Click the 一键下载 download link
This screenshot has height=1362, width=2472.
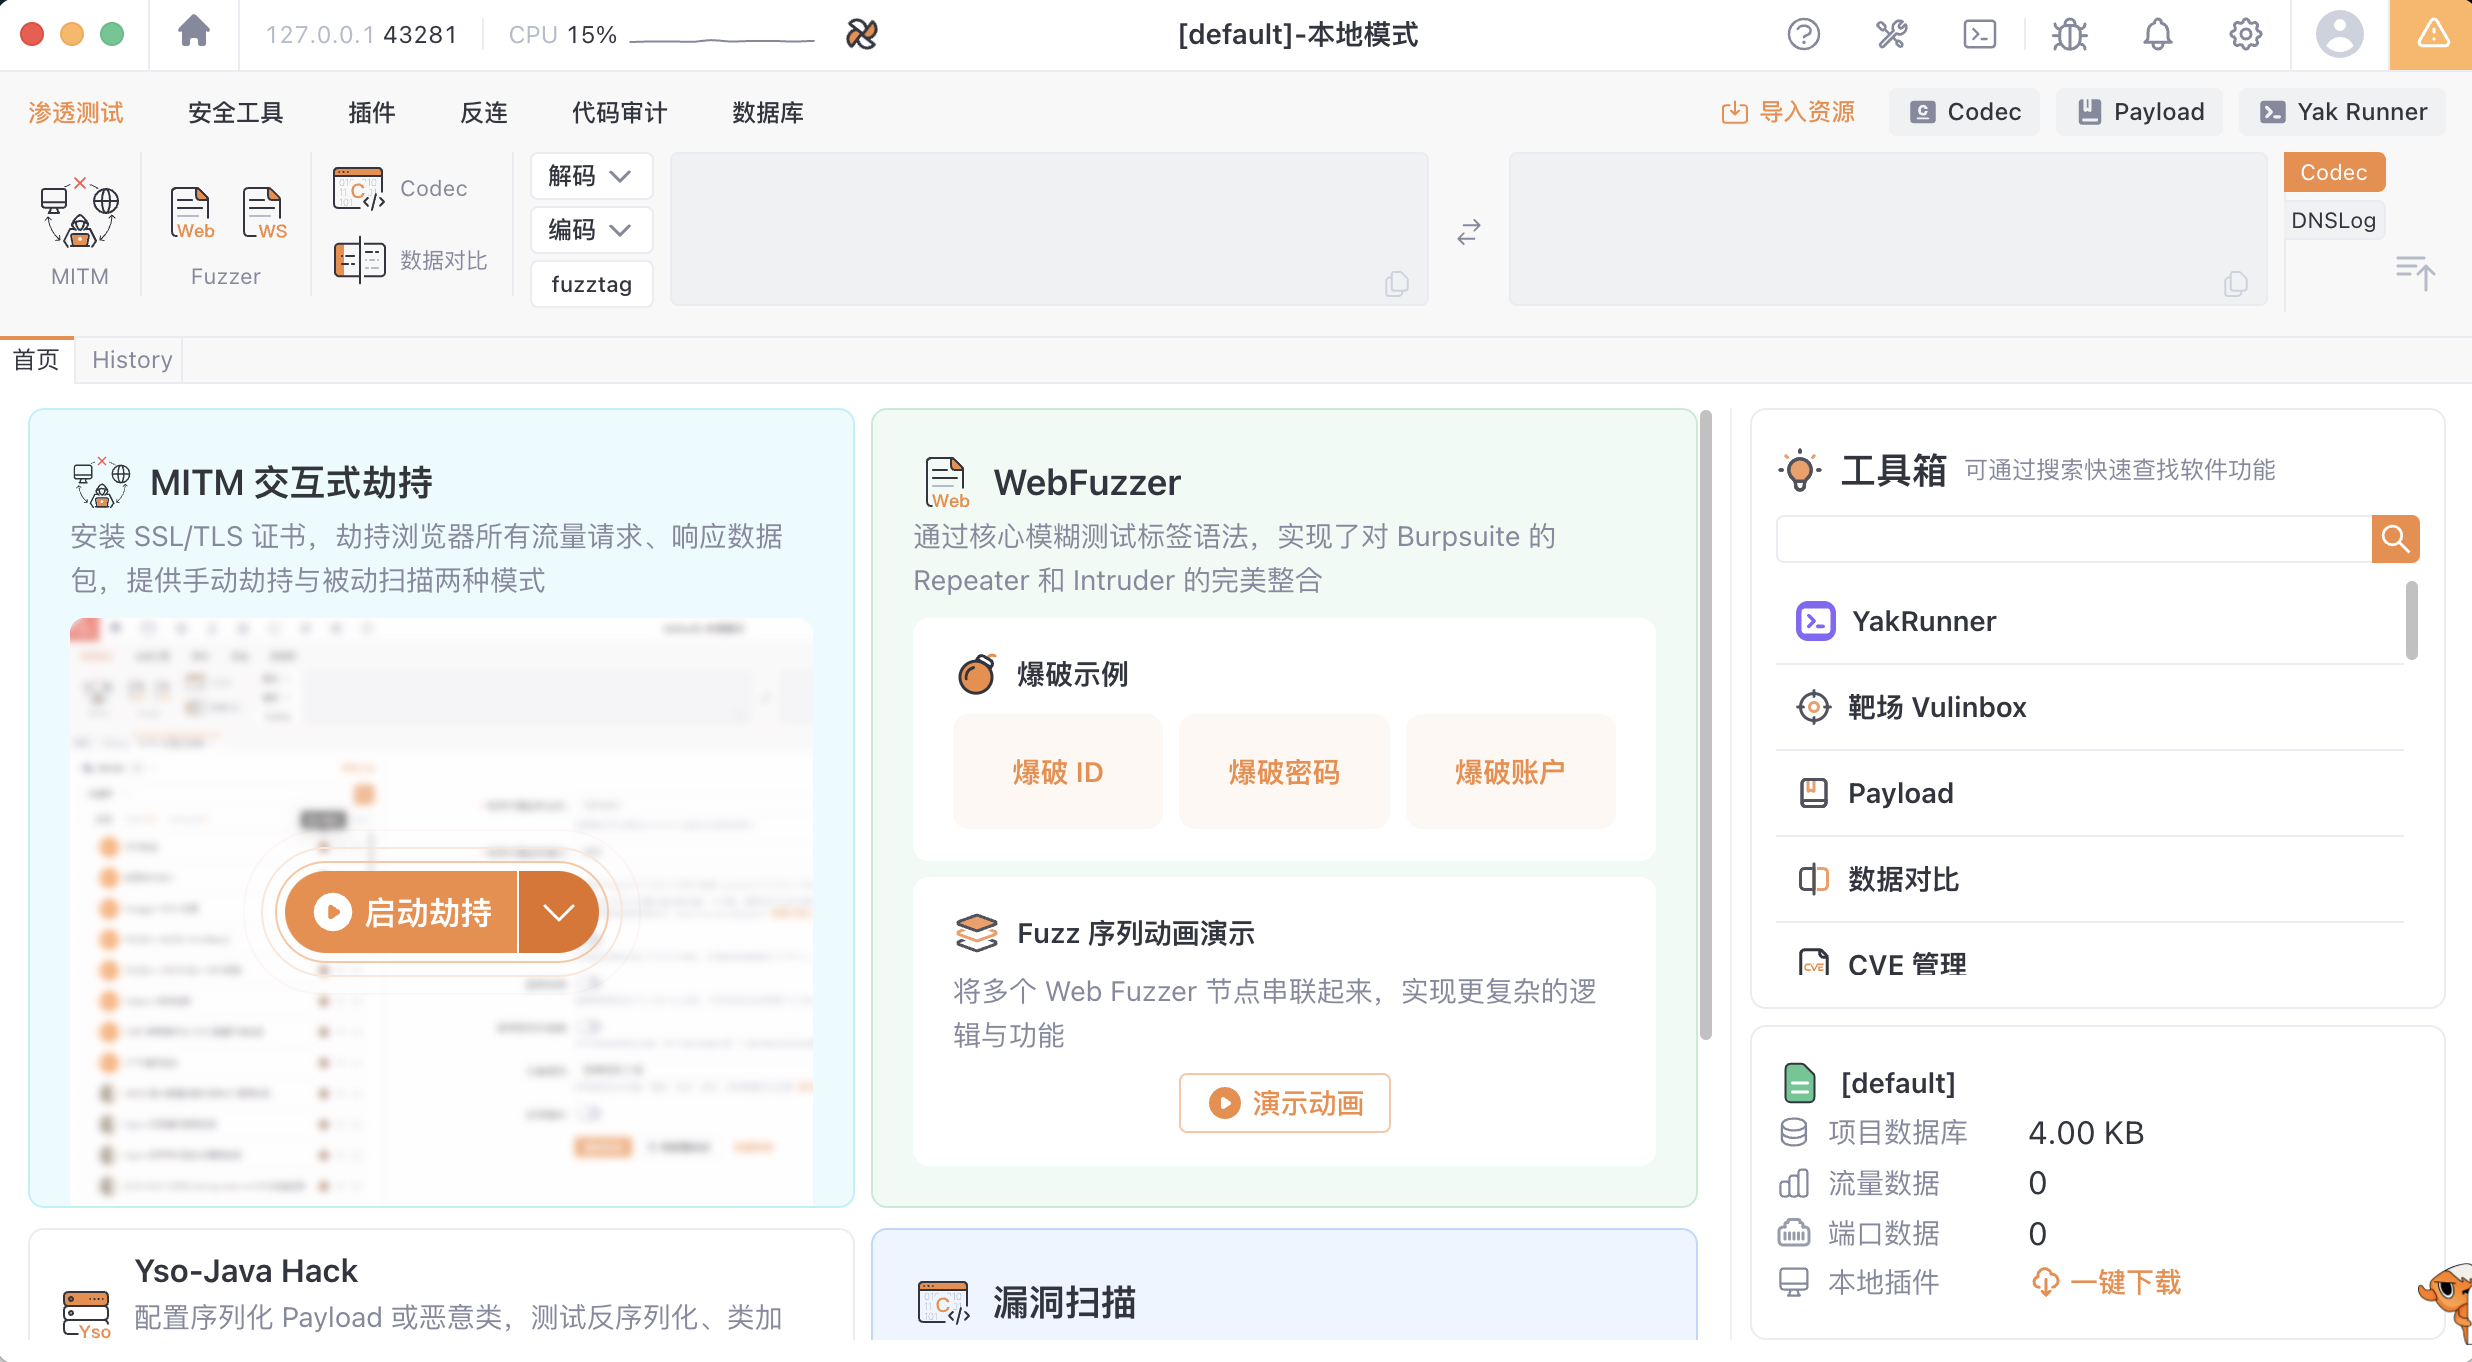[2124, 1282]
